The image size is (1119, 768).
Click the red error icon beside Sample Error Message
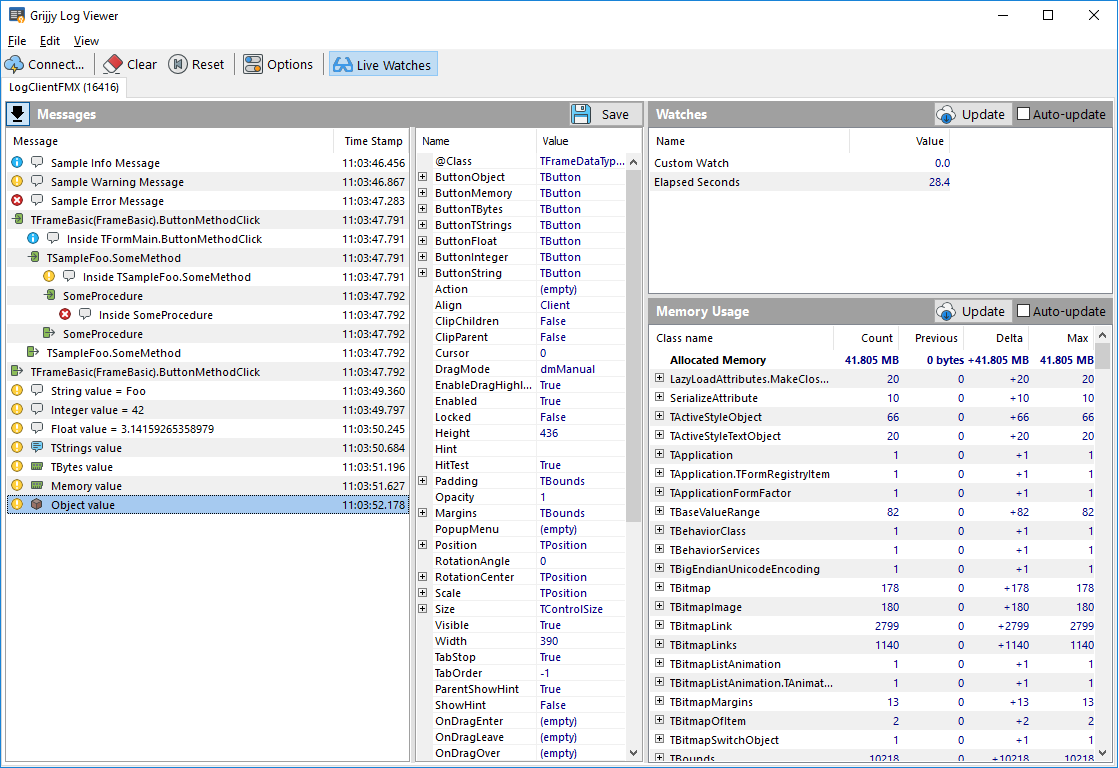click(x=17, y=201)
